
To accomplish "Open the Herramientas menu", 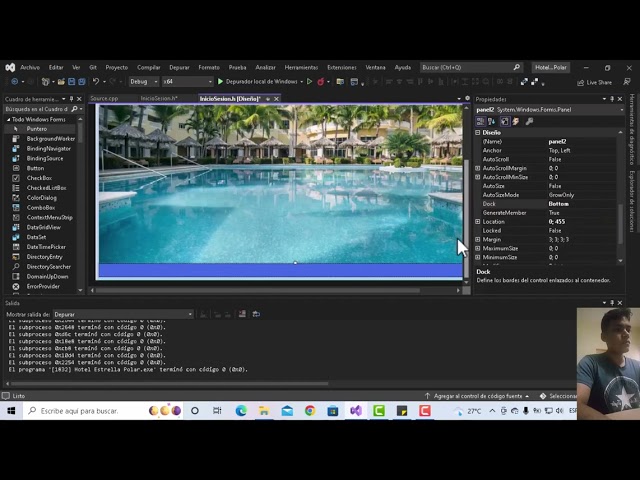I will click(x=301, y=67).
